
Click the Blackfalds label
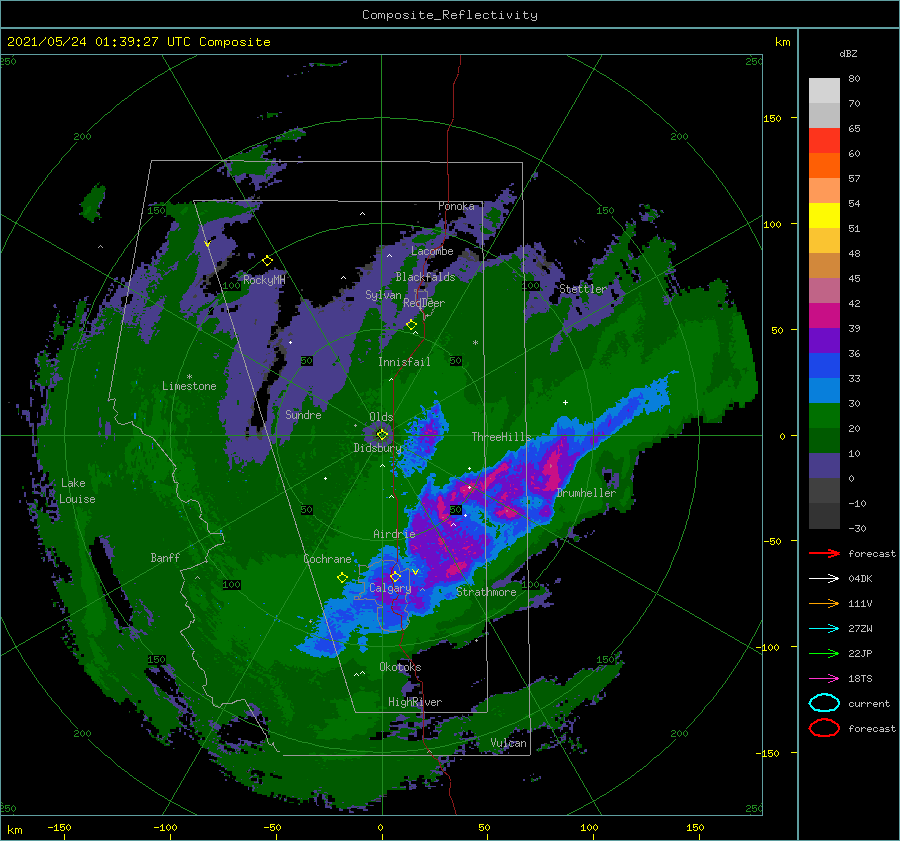(425, 277)
